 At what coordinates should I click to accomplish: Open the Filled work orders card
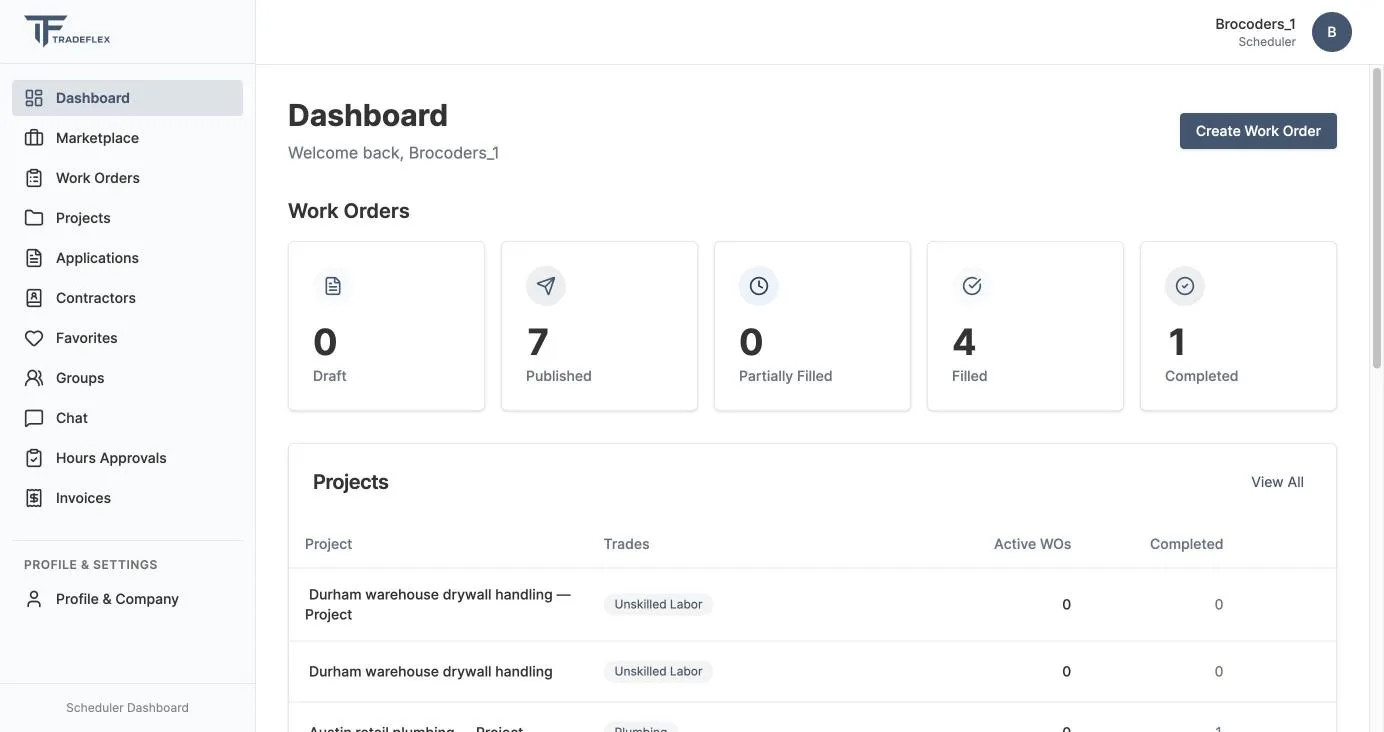click(x=1025, y=326)
